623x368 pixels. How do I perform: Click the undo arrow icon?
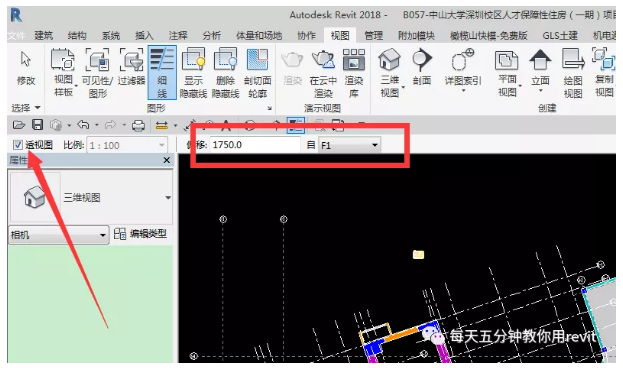(x=83, y=125)
